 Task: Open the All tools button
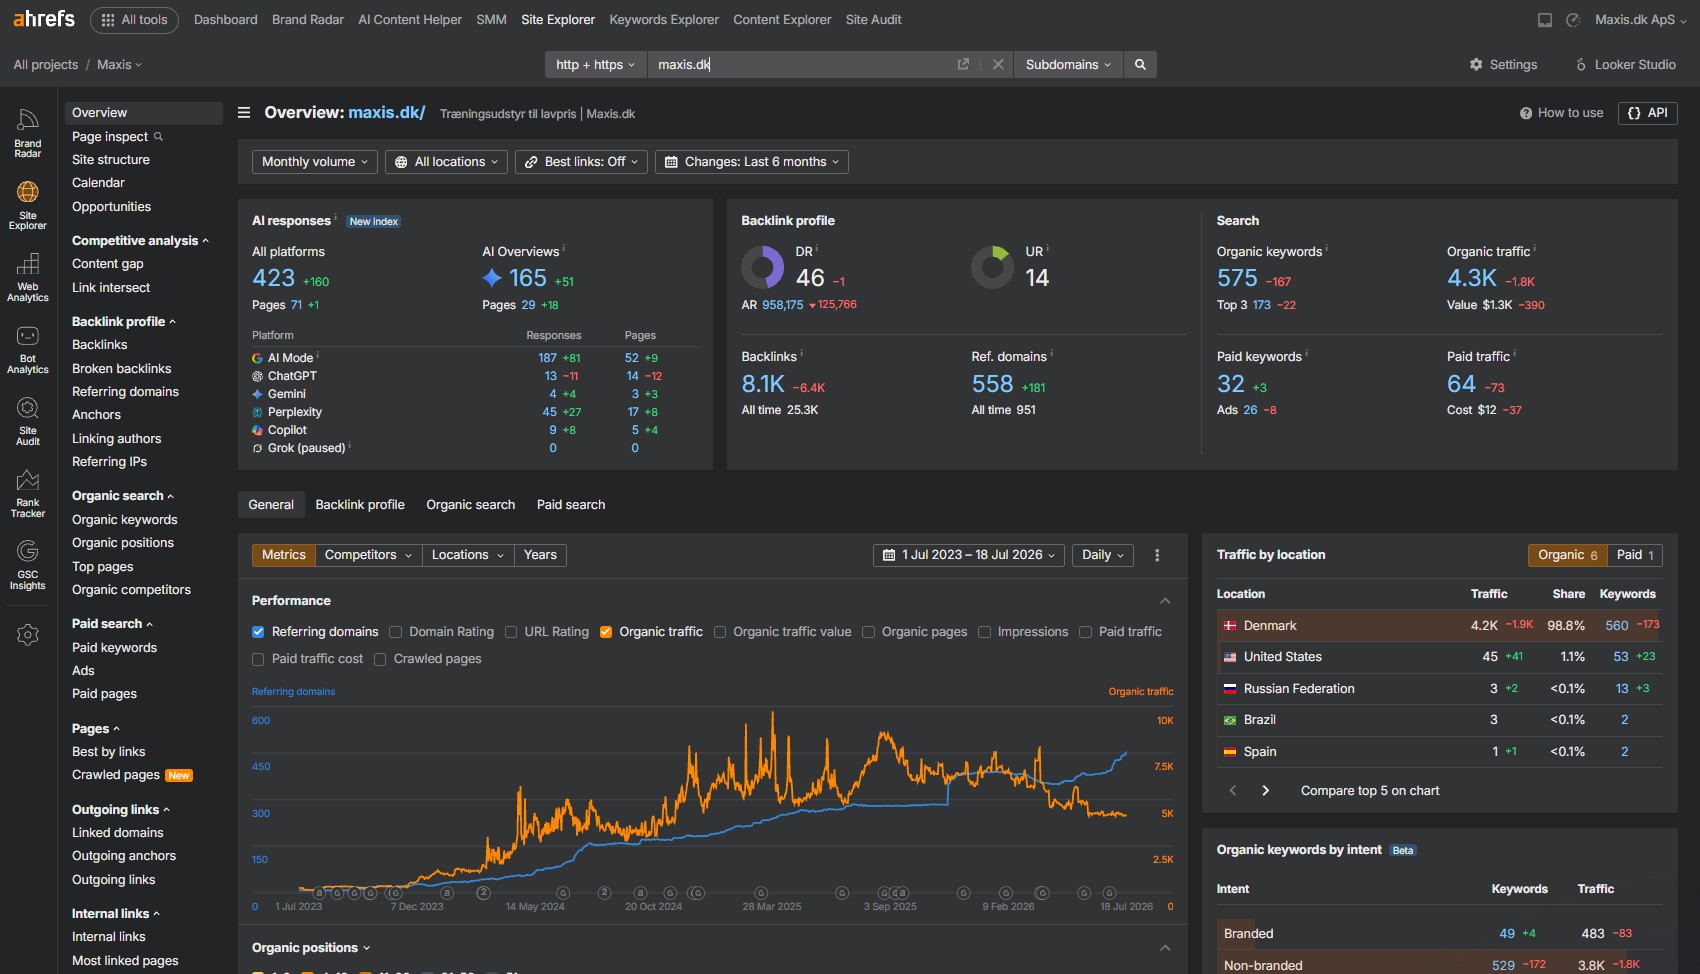pyautogui.click(x=134, y=20)
